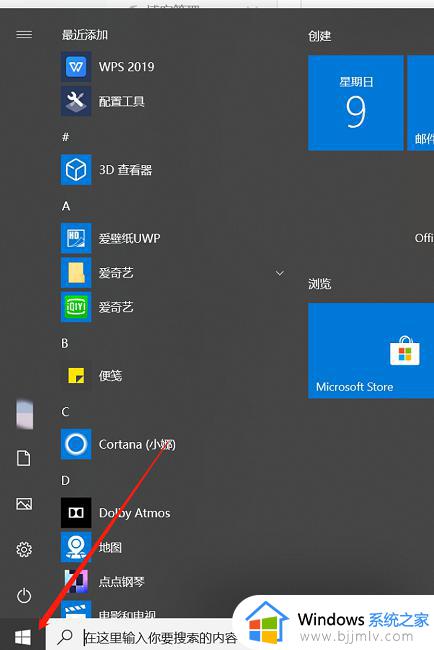Open the Dolby Atmos icon
The image size is (434, 650).
tap(76, 513)
